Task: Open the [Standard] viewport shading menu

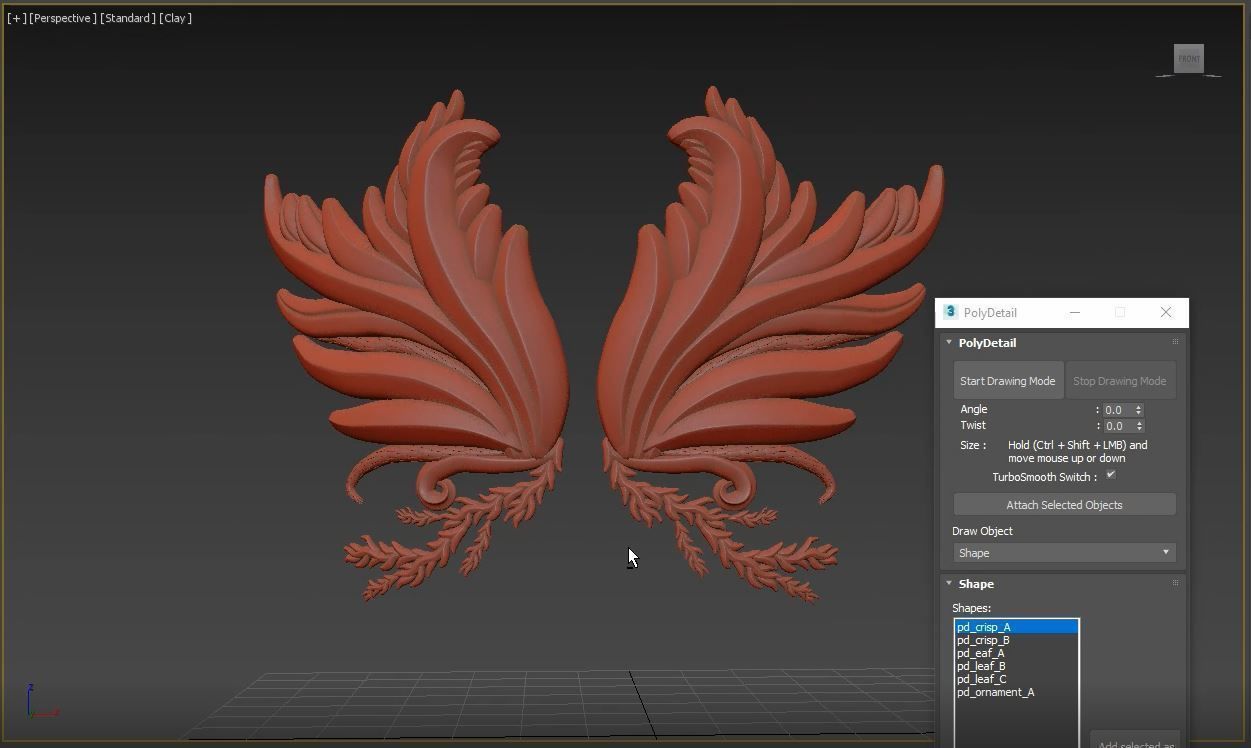Action: click(x=127, y=18)
